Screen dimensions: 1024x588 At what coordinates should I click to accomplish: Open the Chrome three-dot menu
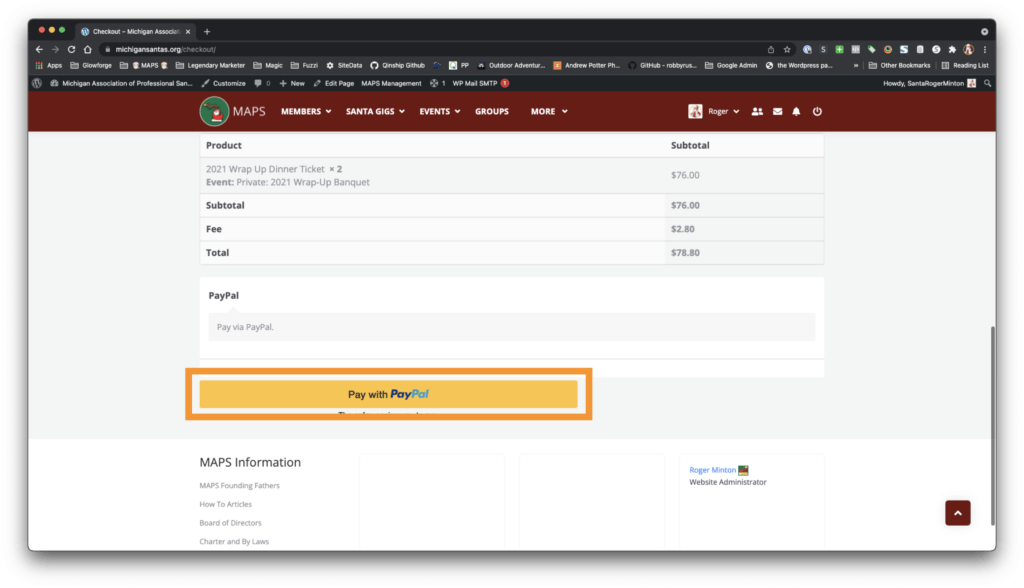point(985,50)
